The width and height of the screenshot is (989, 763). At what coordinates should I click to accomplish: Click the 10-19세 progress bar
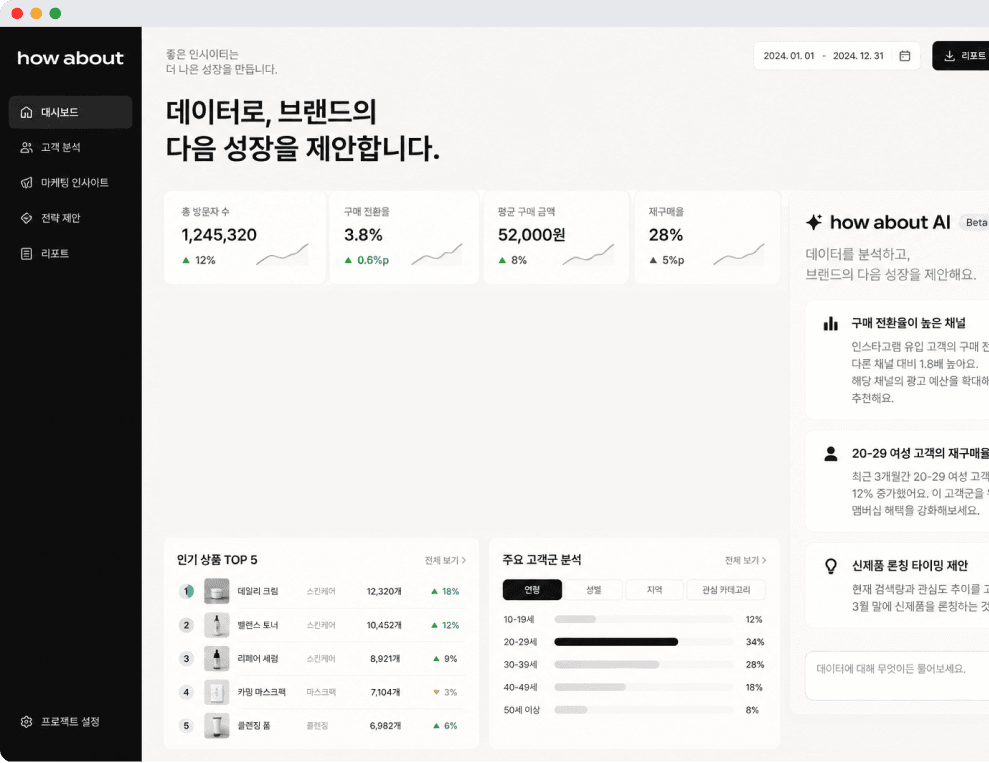coord(643,619)
